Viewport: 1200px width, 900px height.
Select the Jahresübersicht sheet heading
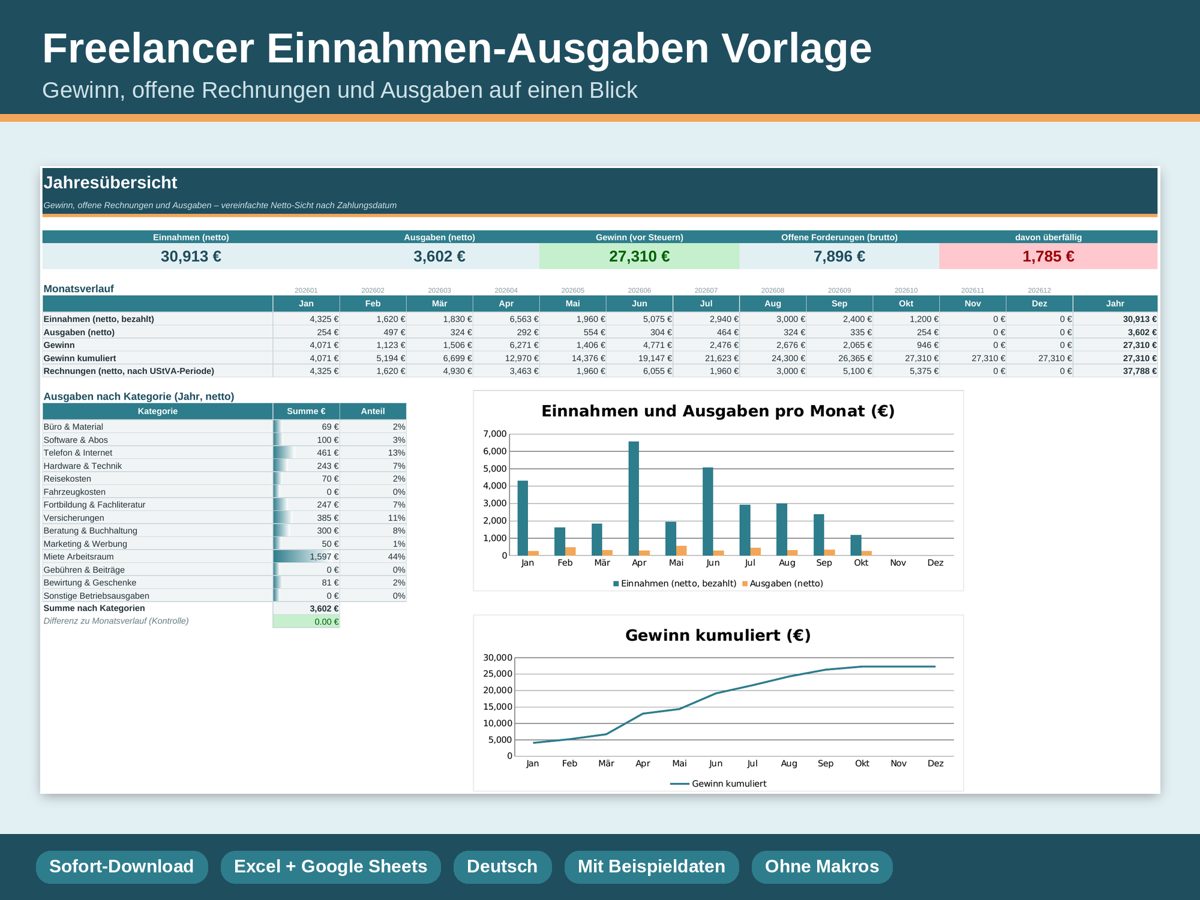[110, 183]
